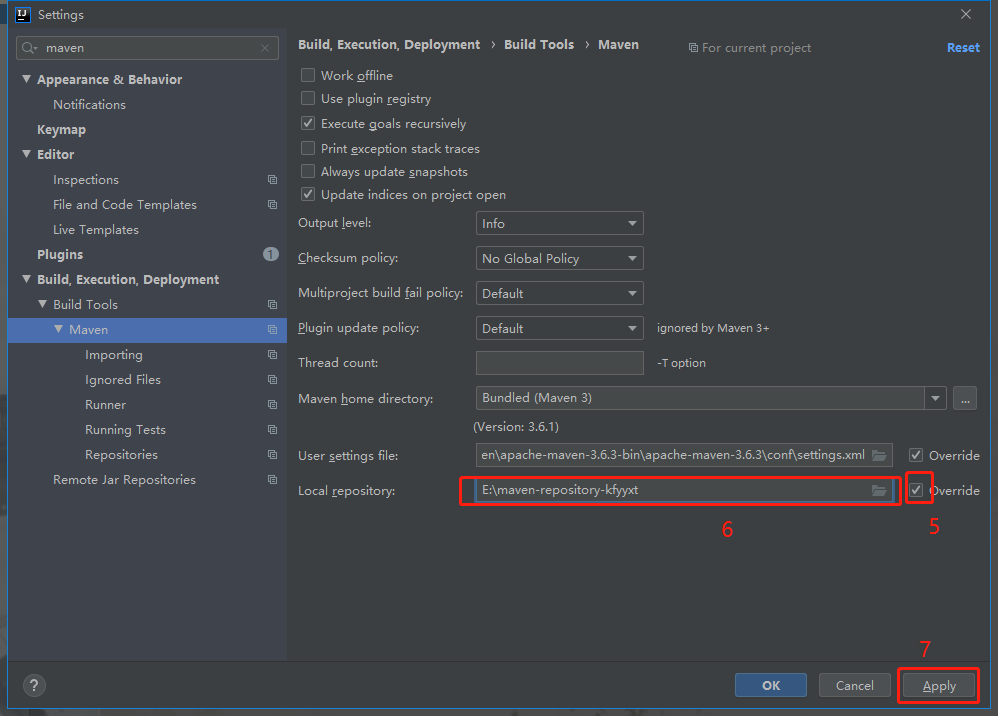
Task: Click OK button
Action: tap(771, 685)
